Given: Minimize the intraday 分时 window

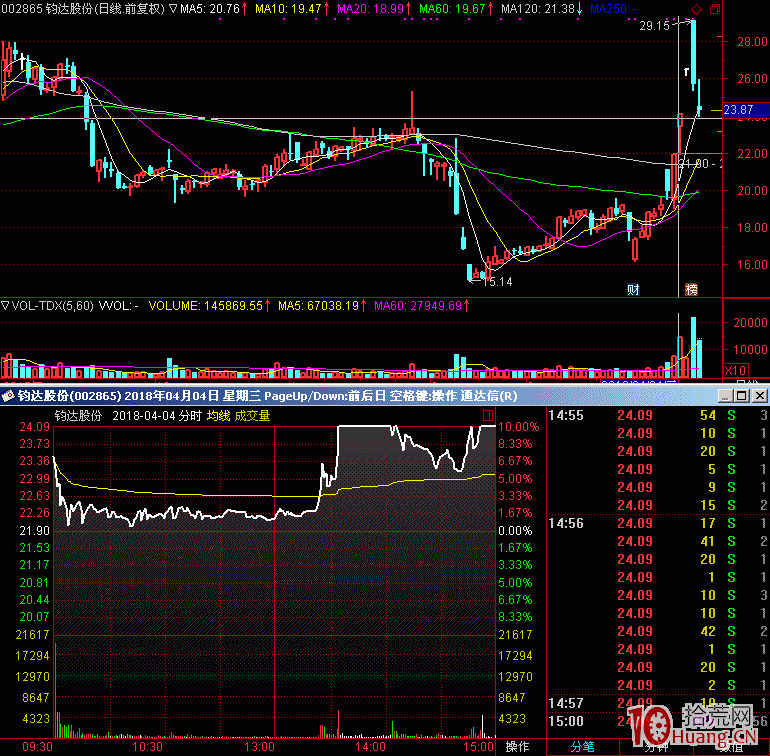Looking at the screenshot, I should pyautogui.click(x=725, y=395).
